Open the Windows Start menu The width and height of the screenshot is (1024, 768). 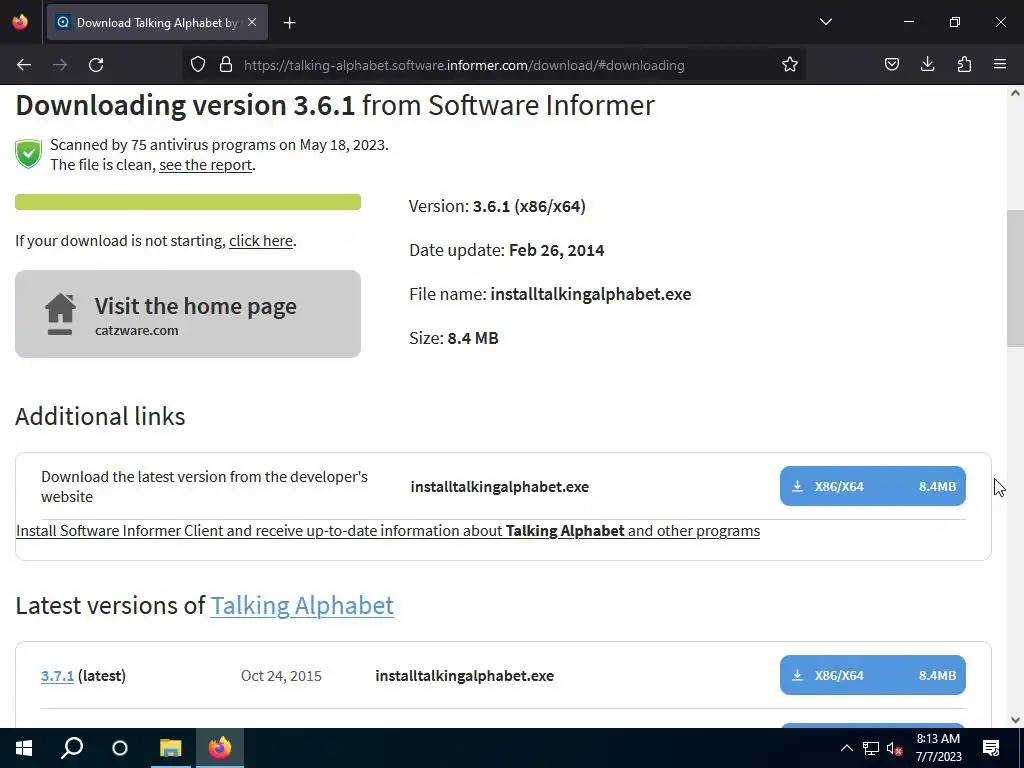pyautogui.click(x=24, y=748)
